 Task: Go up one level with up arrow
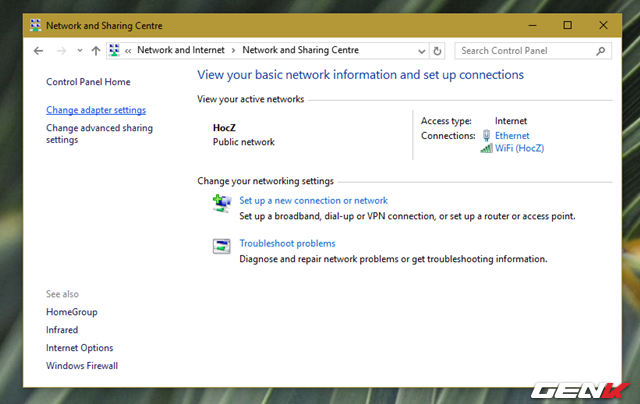tap(96, 51)
